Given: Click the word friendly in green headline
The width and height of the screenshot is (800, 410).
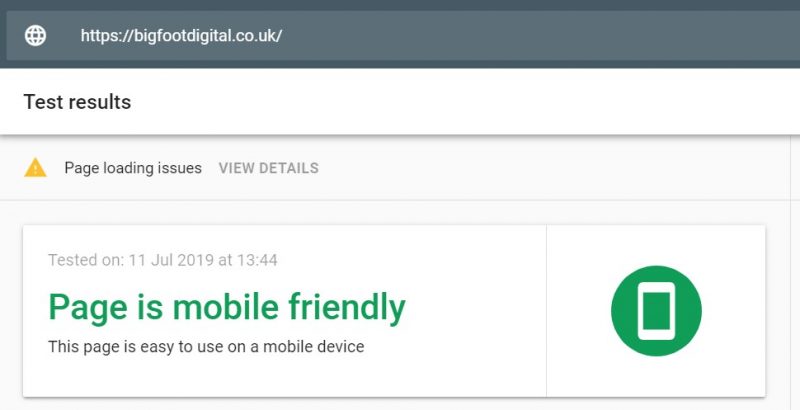Looking at the screenshot, I should pos(347,308).
